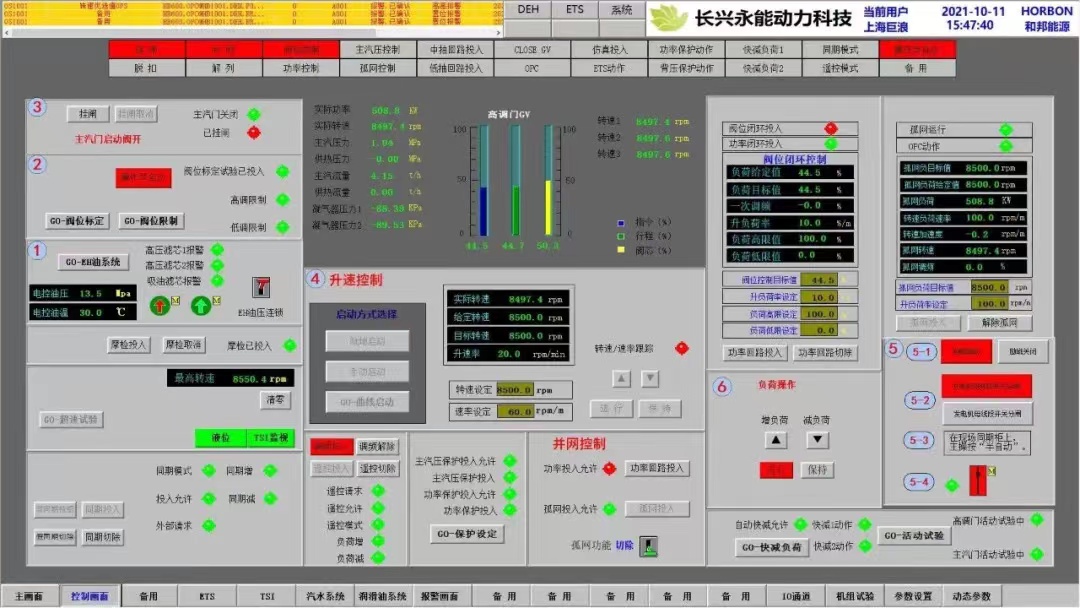Click the 孤网运行 green indicator
The height and width of the screenshot is (608, 1080).
[1005, 130]
